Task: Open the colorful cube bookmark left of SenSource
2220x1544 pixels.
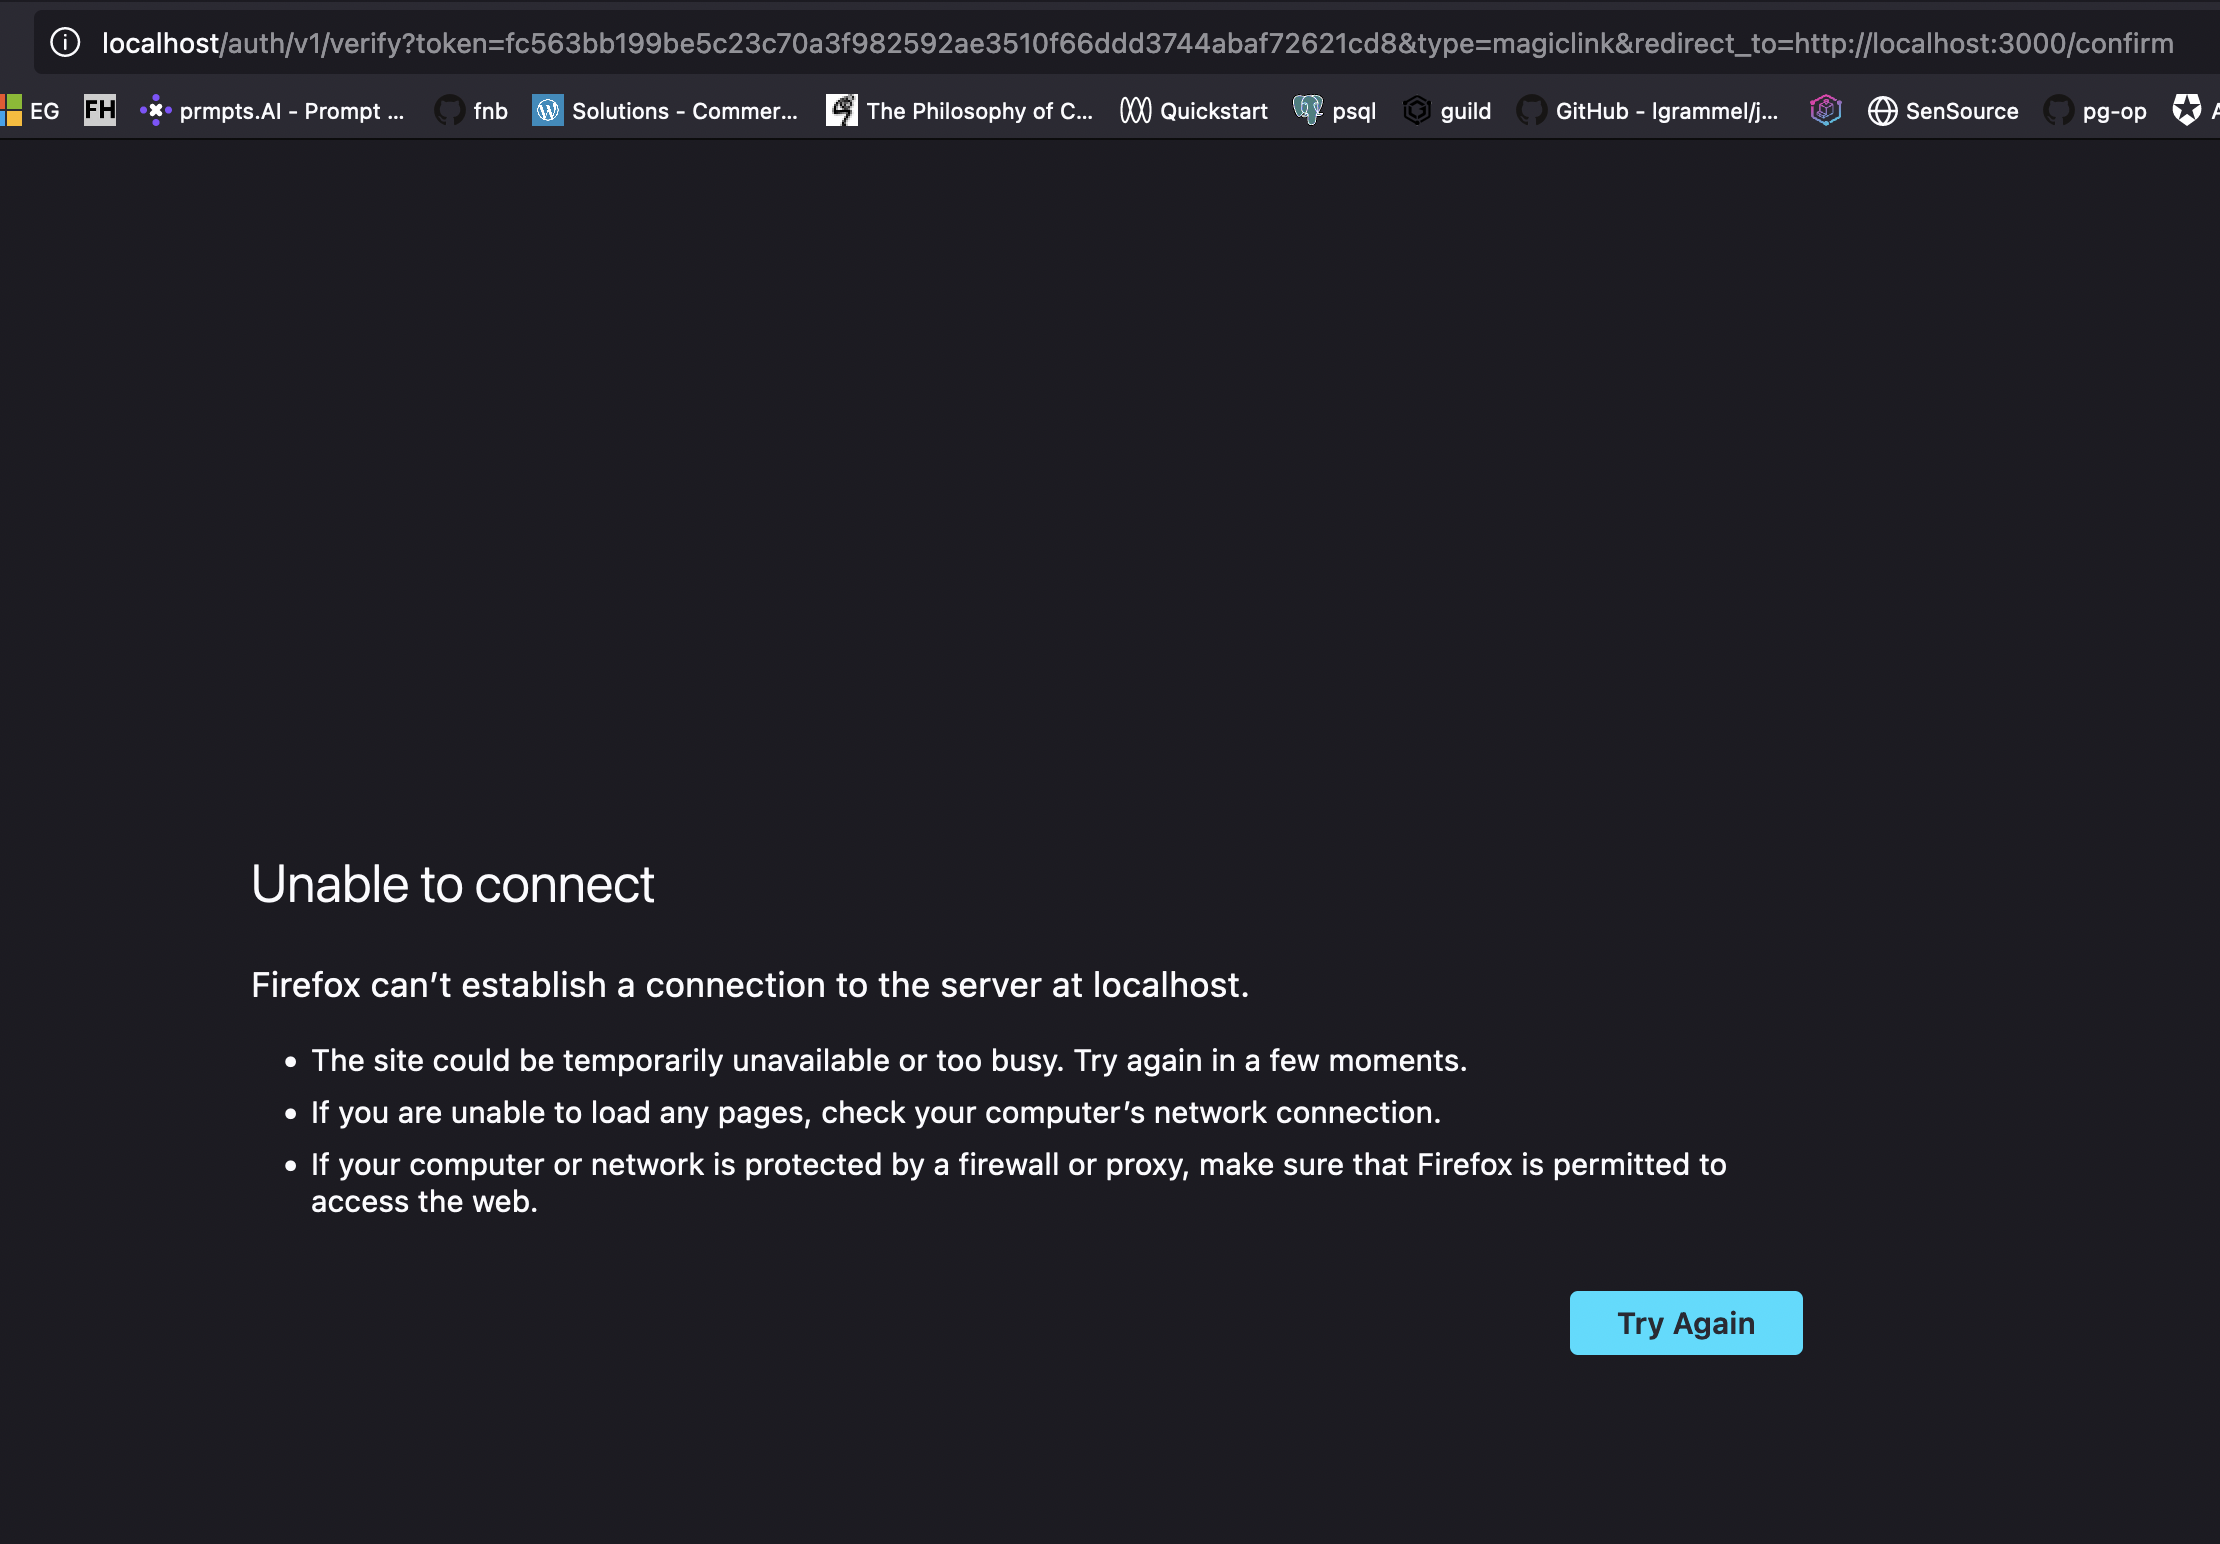Action: (x=1826, y=110)
